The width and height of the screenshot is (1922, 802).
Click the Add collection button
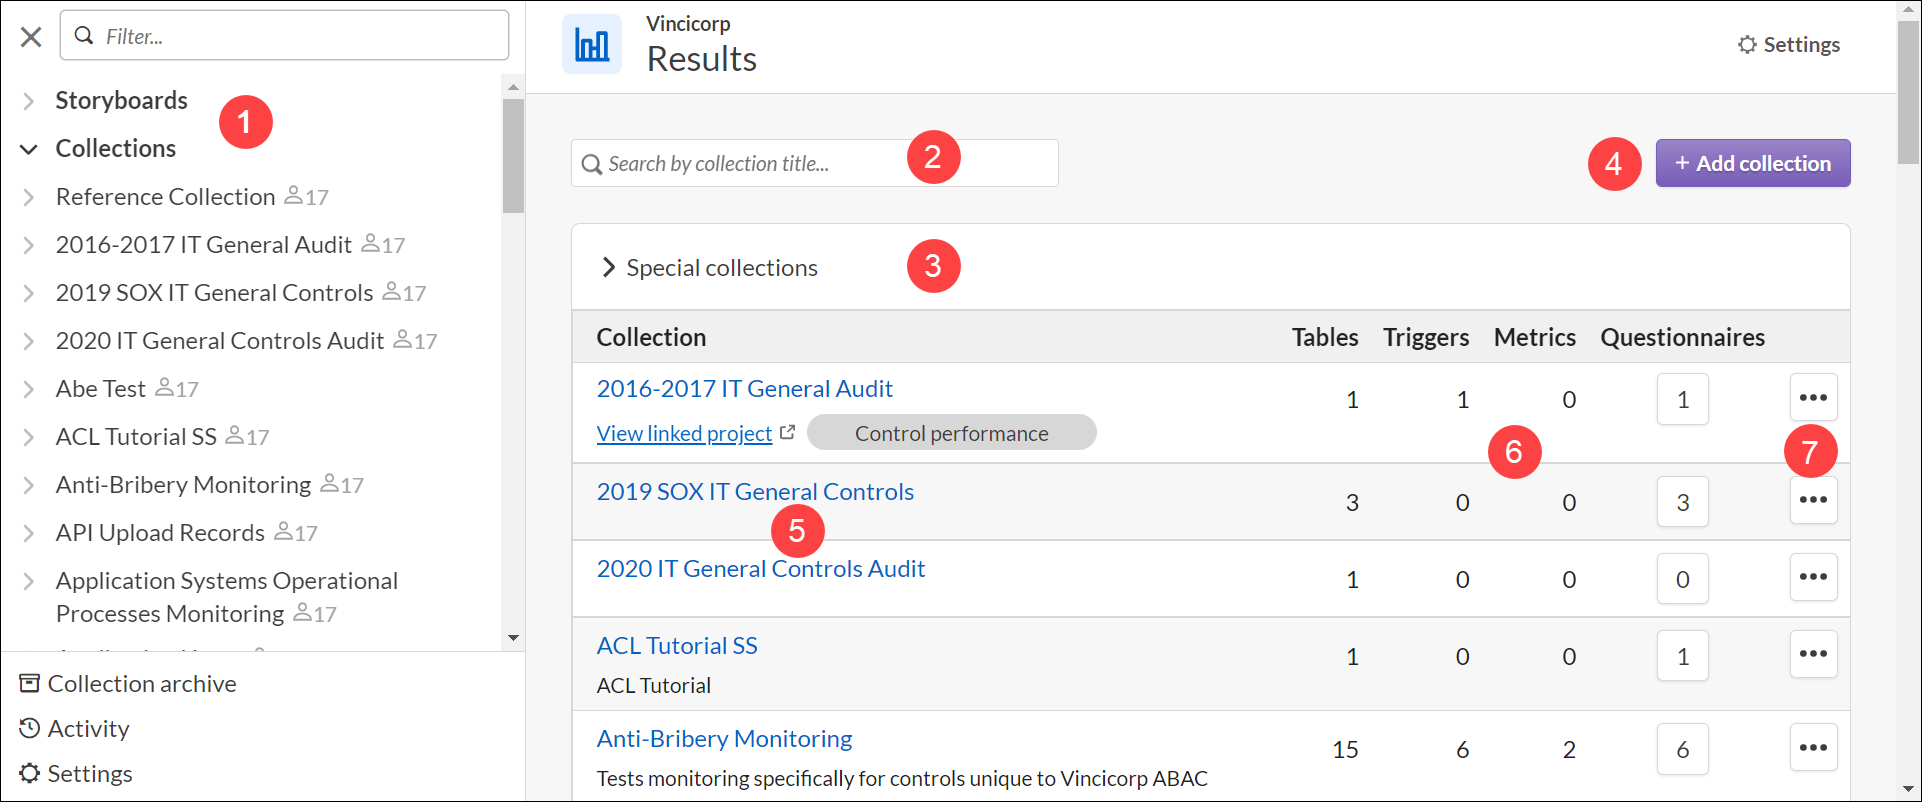click(1752, 163)
